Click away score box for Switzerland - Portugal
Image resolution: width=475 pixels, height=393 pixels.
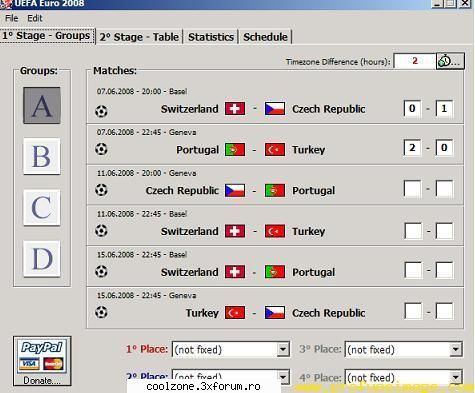(444, 270)
